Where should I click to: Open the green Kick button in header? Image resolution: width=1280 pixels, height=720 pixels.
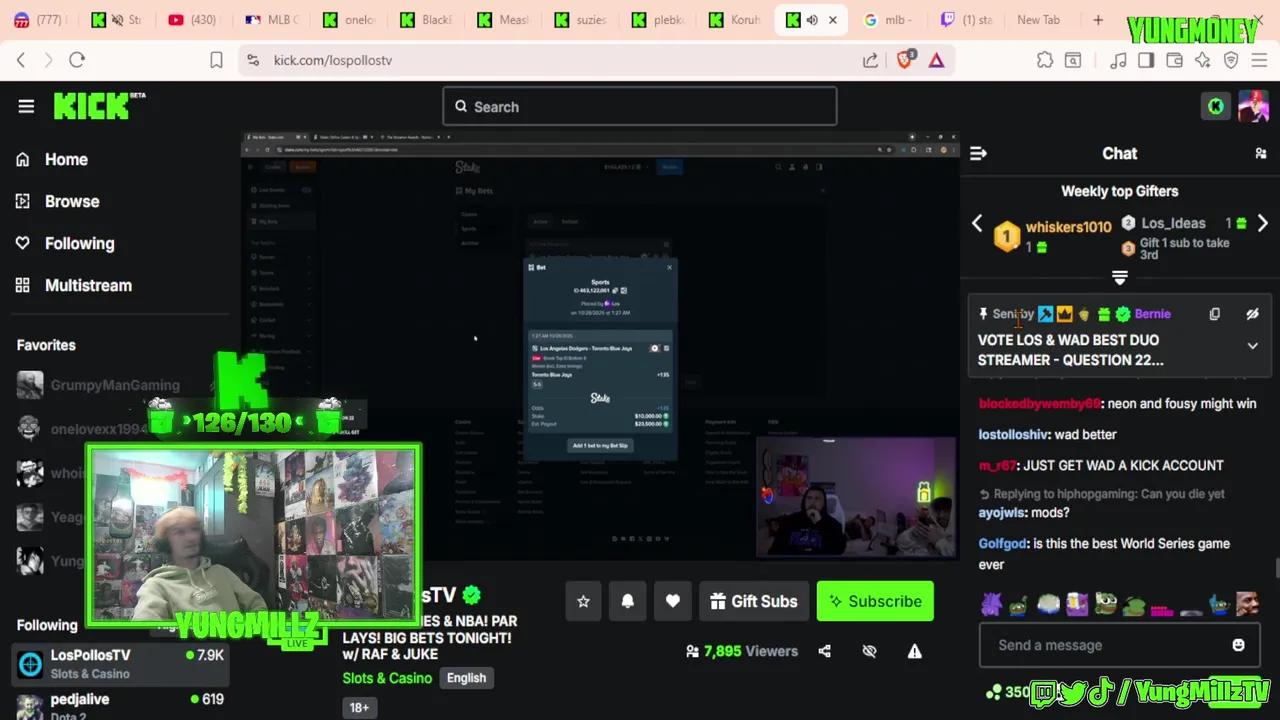pyautogui.click(x=1215, y=106)
